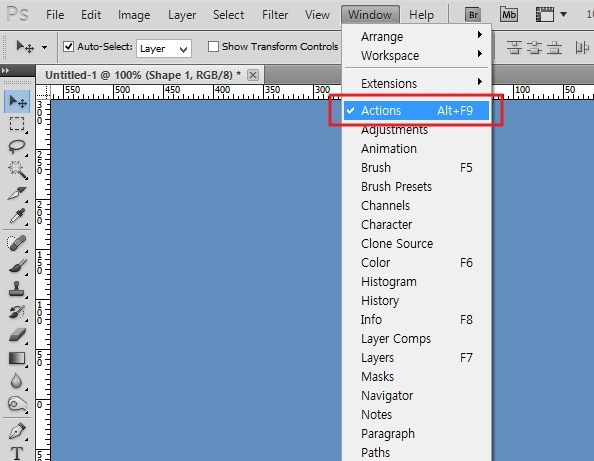The image size is (594, 461).
Task: Select the Gradient tool
Action: pyautogui.click(x=17, y=358)
